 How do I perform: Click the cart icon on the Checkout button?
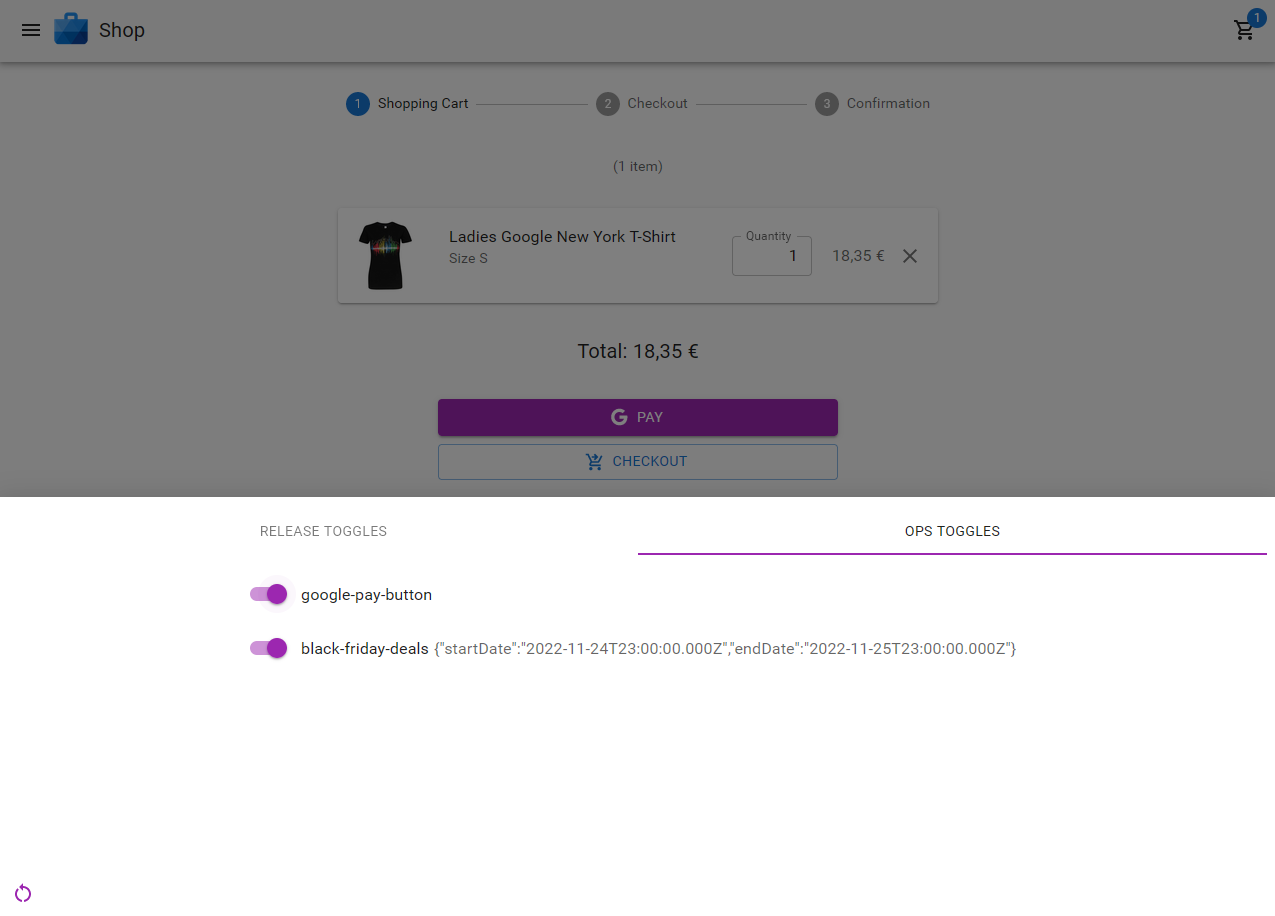(595, 461)
